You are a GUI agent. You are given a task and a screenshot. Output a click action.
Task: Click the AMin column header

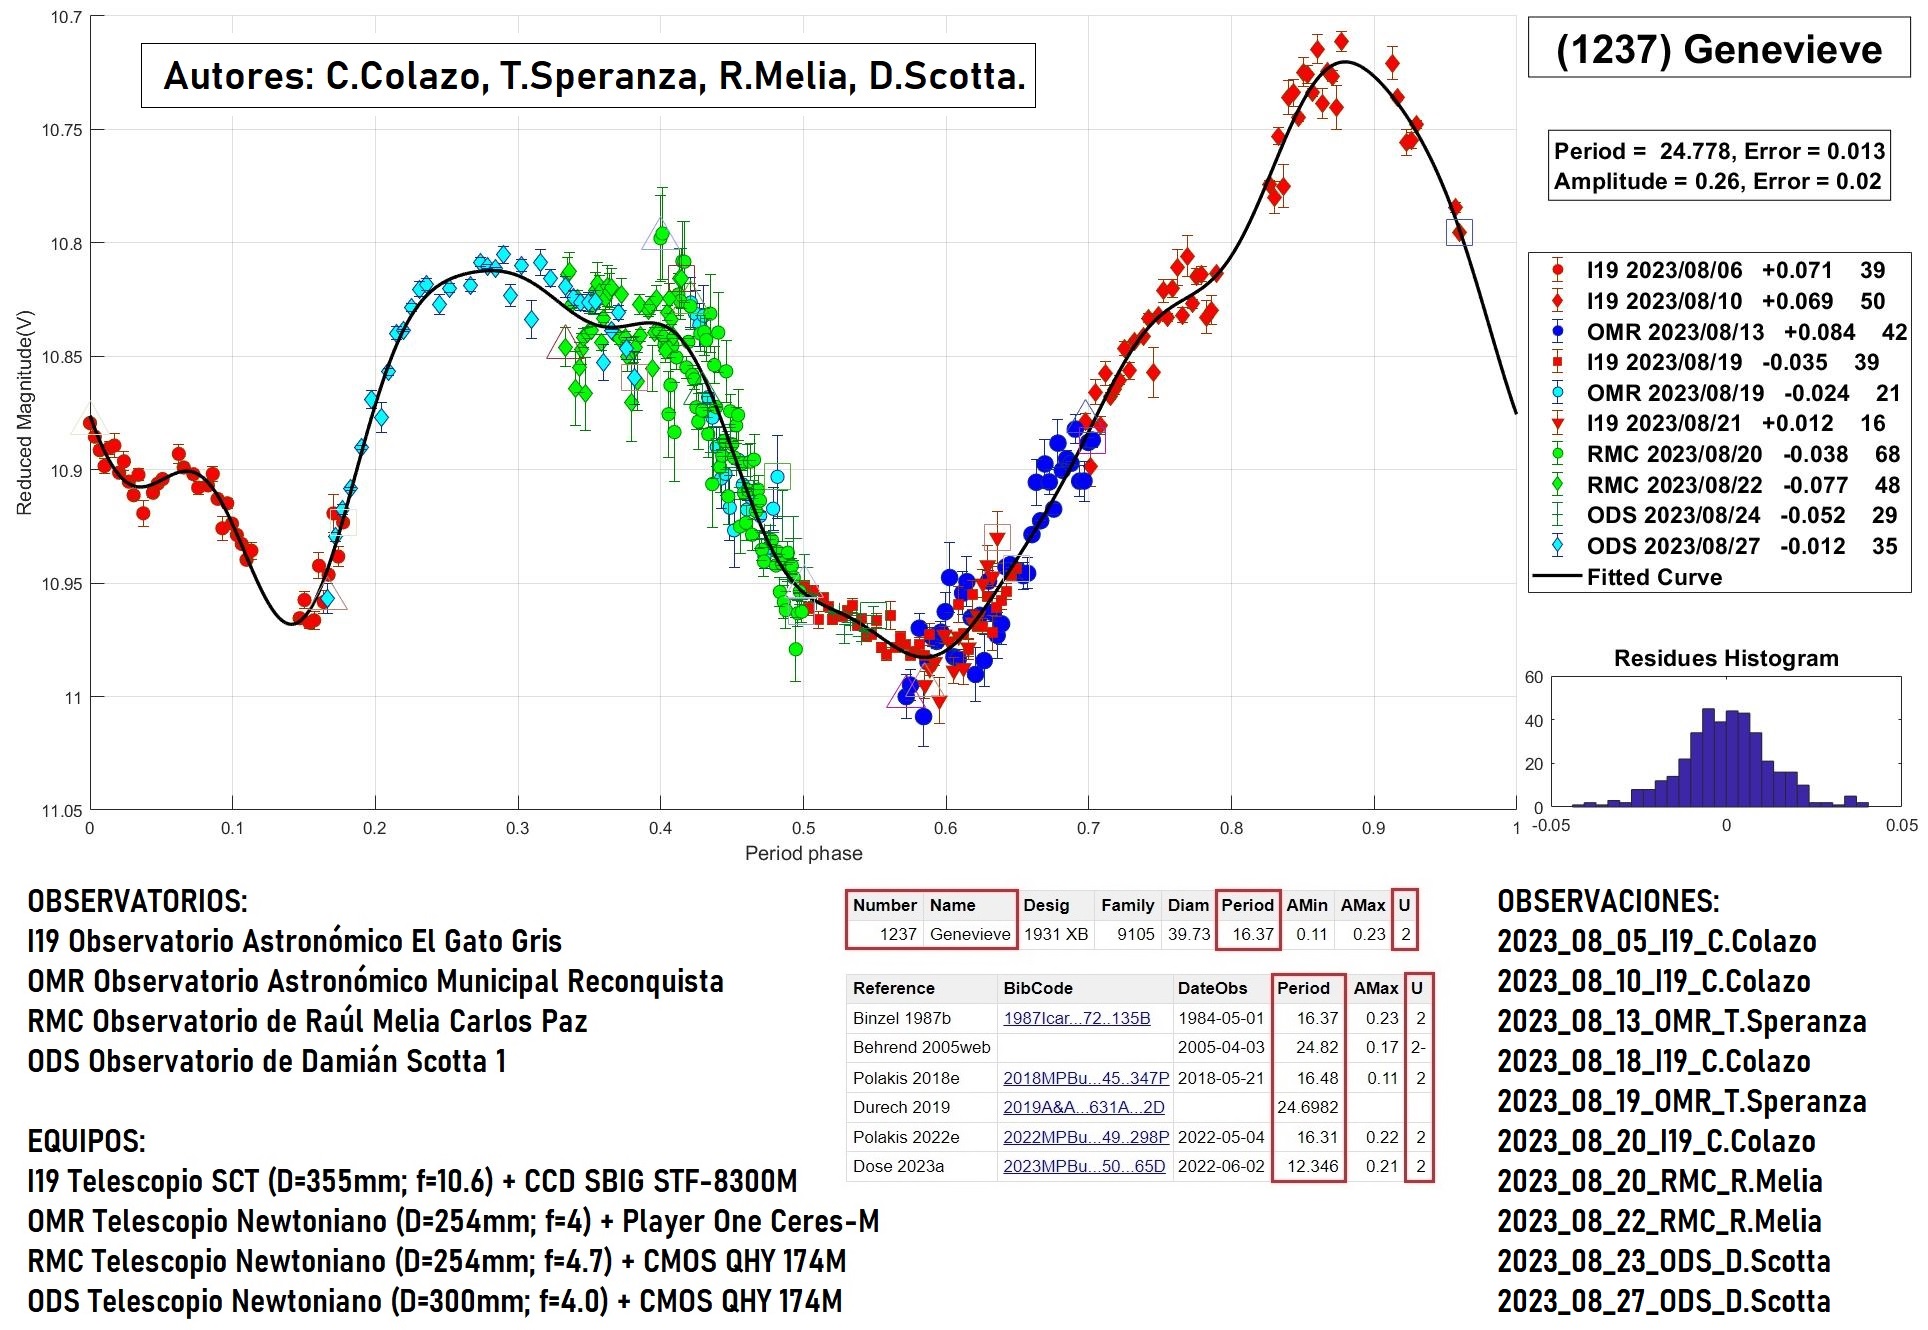(x=1306, y=905)
